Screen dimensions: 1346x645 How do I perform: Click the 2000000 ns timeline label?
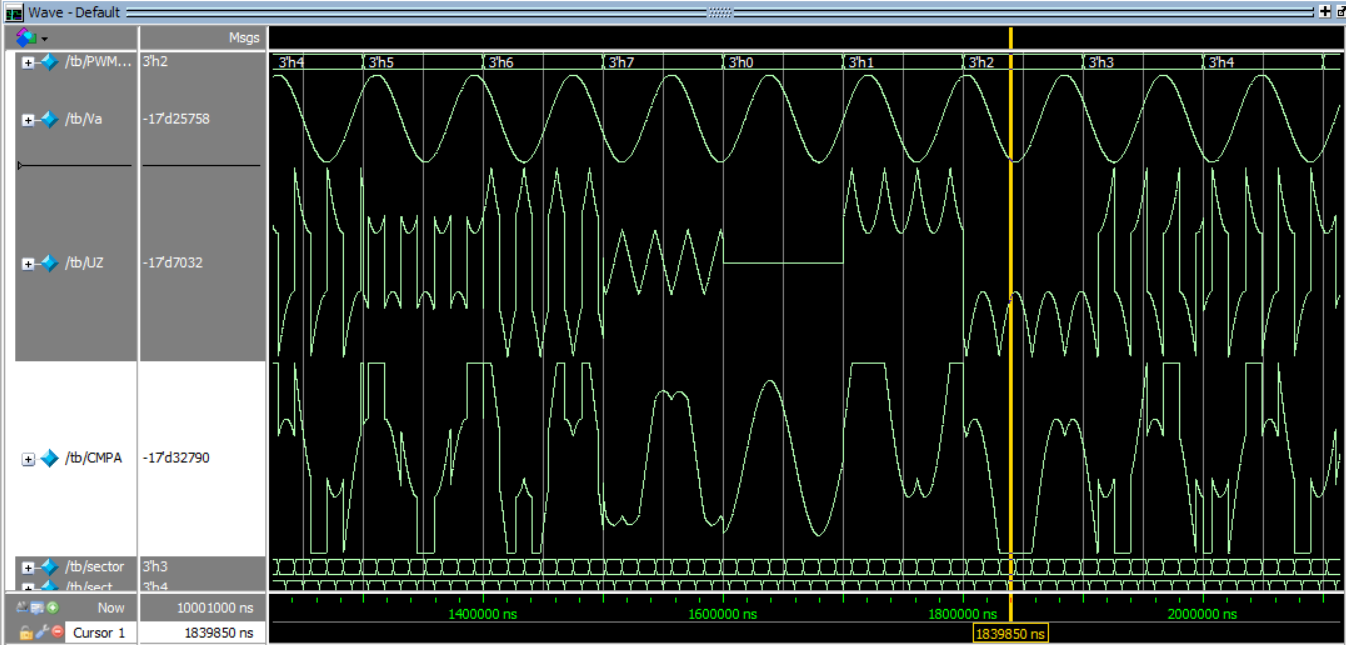[x=1202, y=614]
